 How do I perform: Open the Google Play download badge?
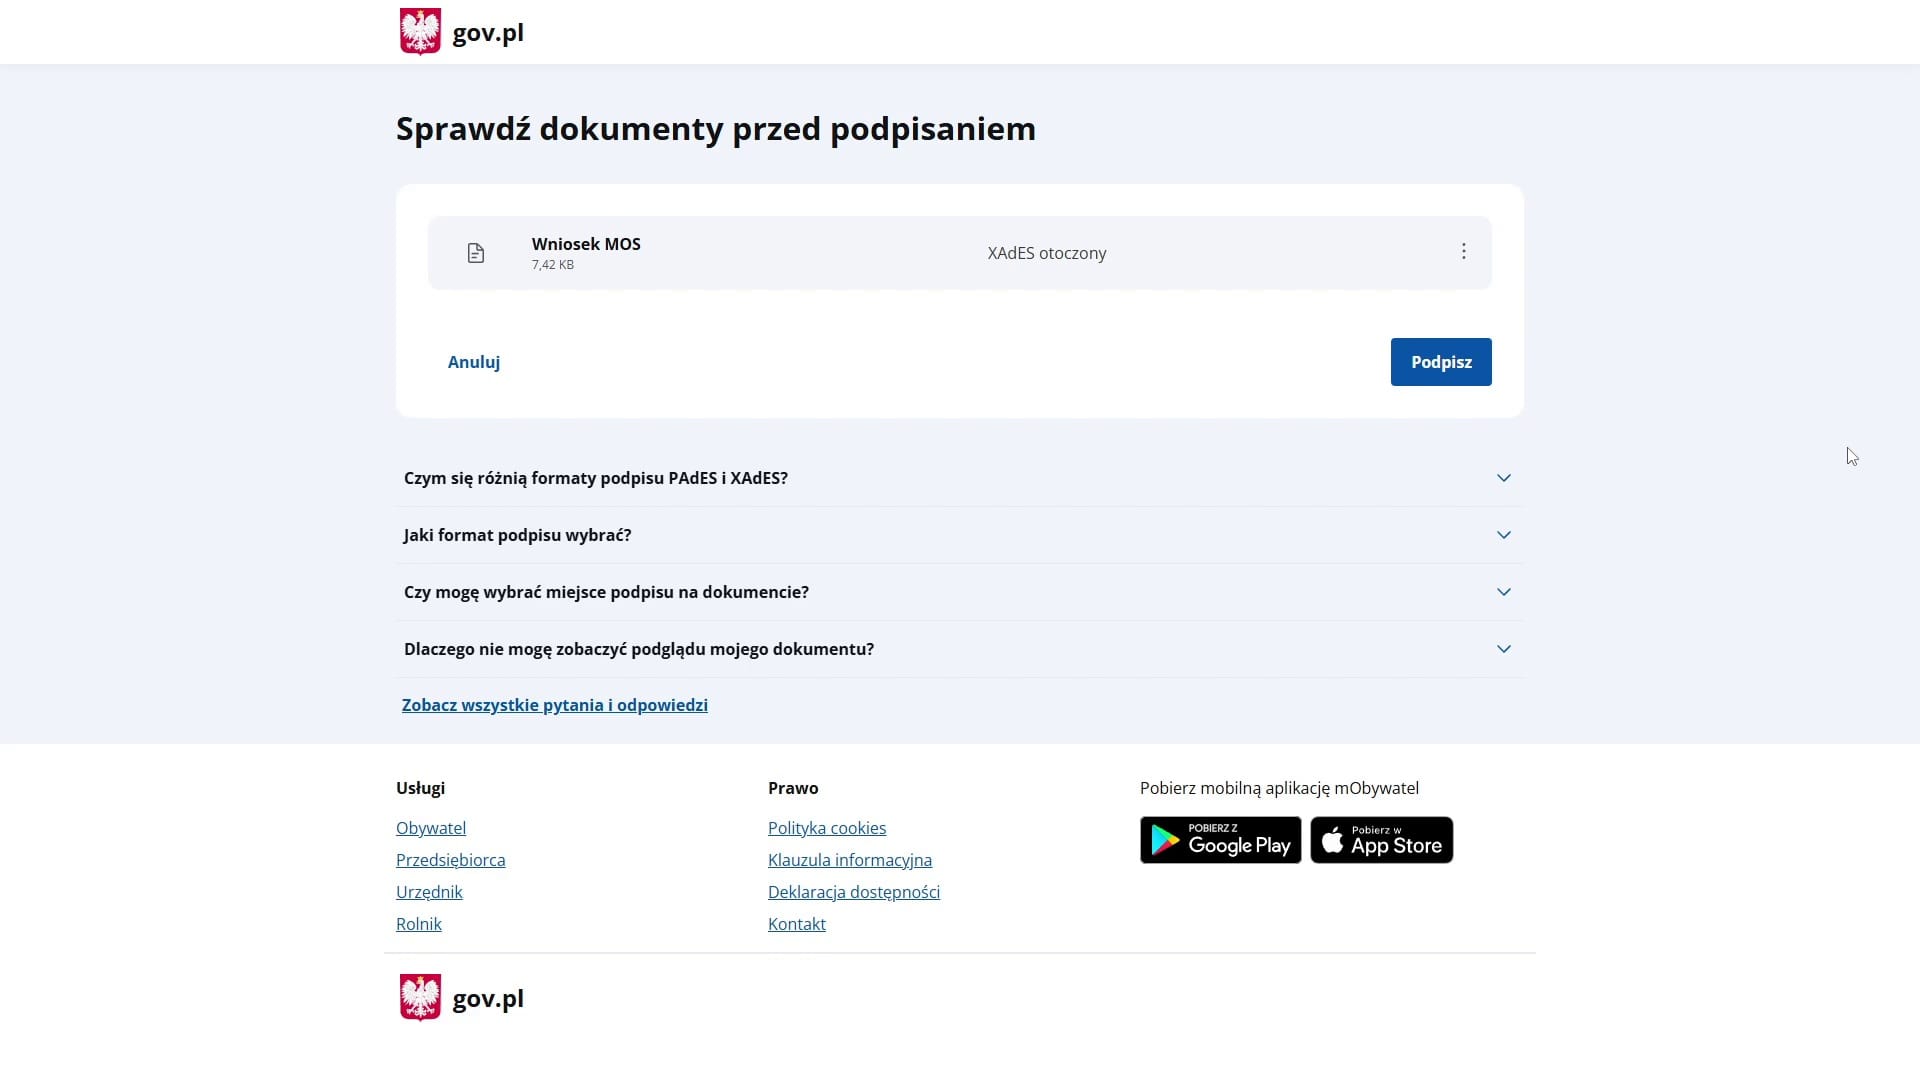(x=1220, y=840)
